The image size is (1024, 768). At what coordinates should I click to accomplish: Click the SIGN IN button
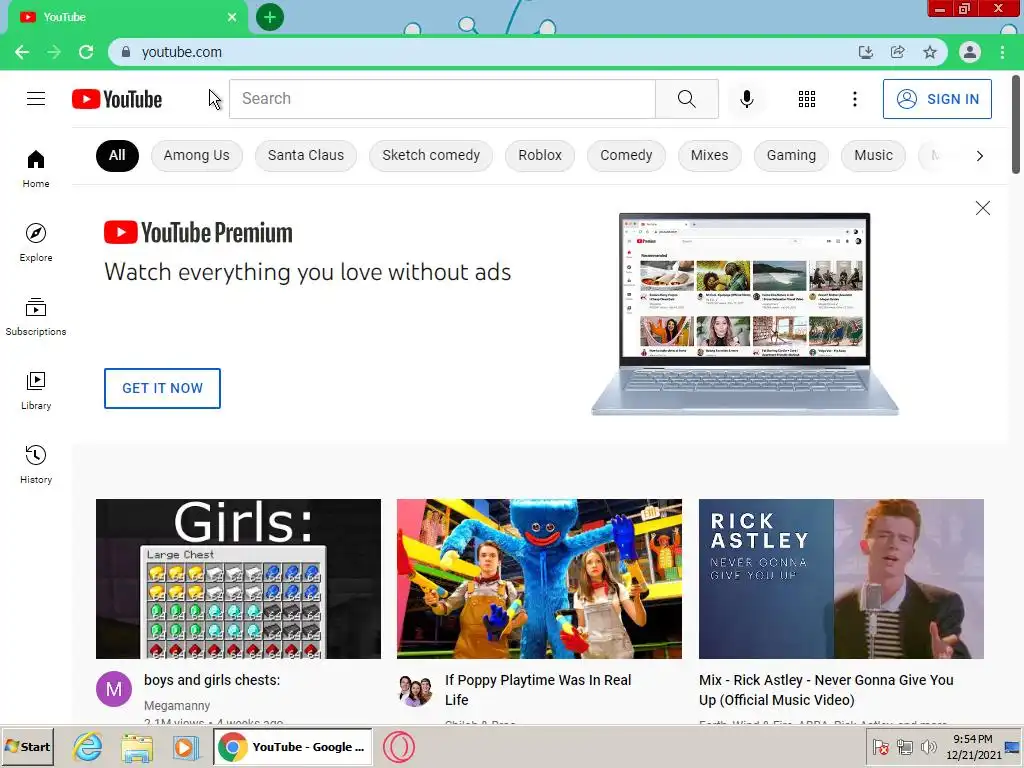937,99
